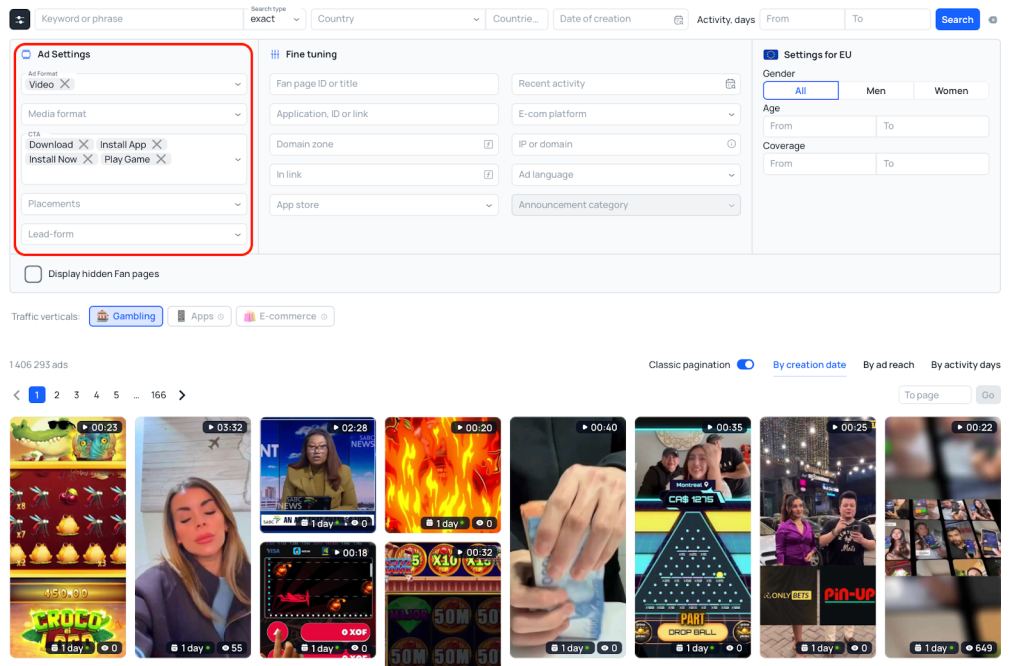Click the Recent activity calendar icon
Image resolution: width=1024 pixels, height=666 pixels.
(x=730, y=84)
